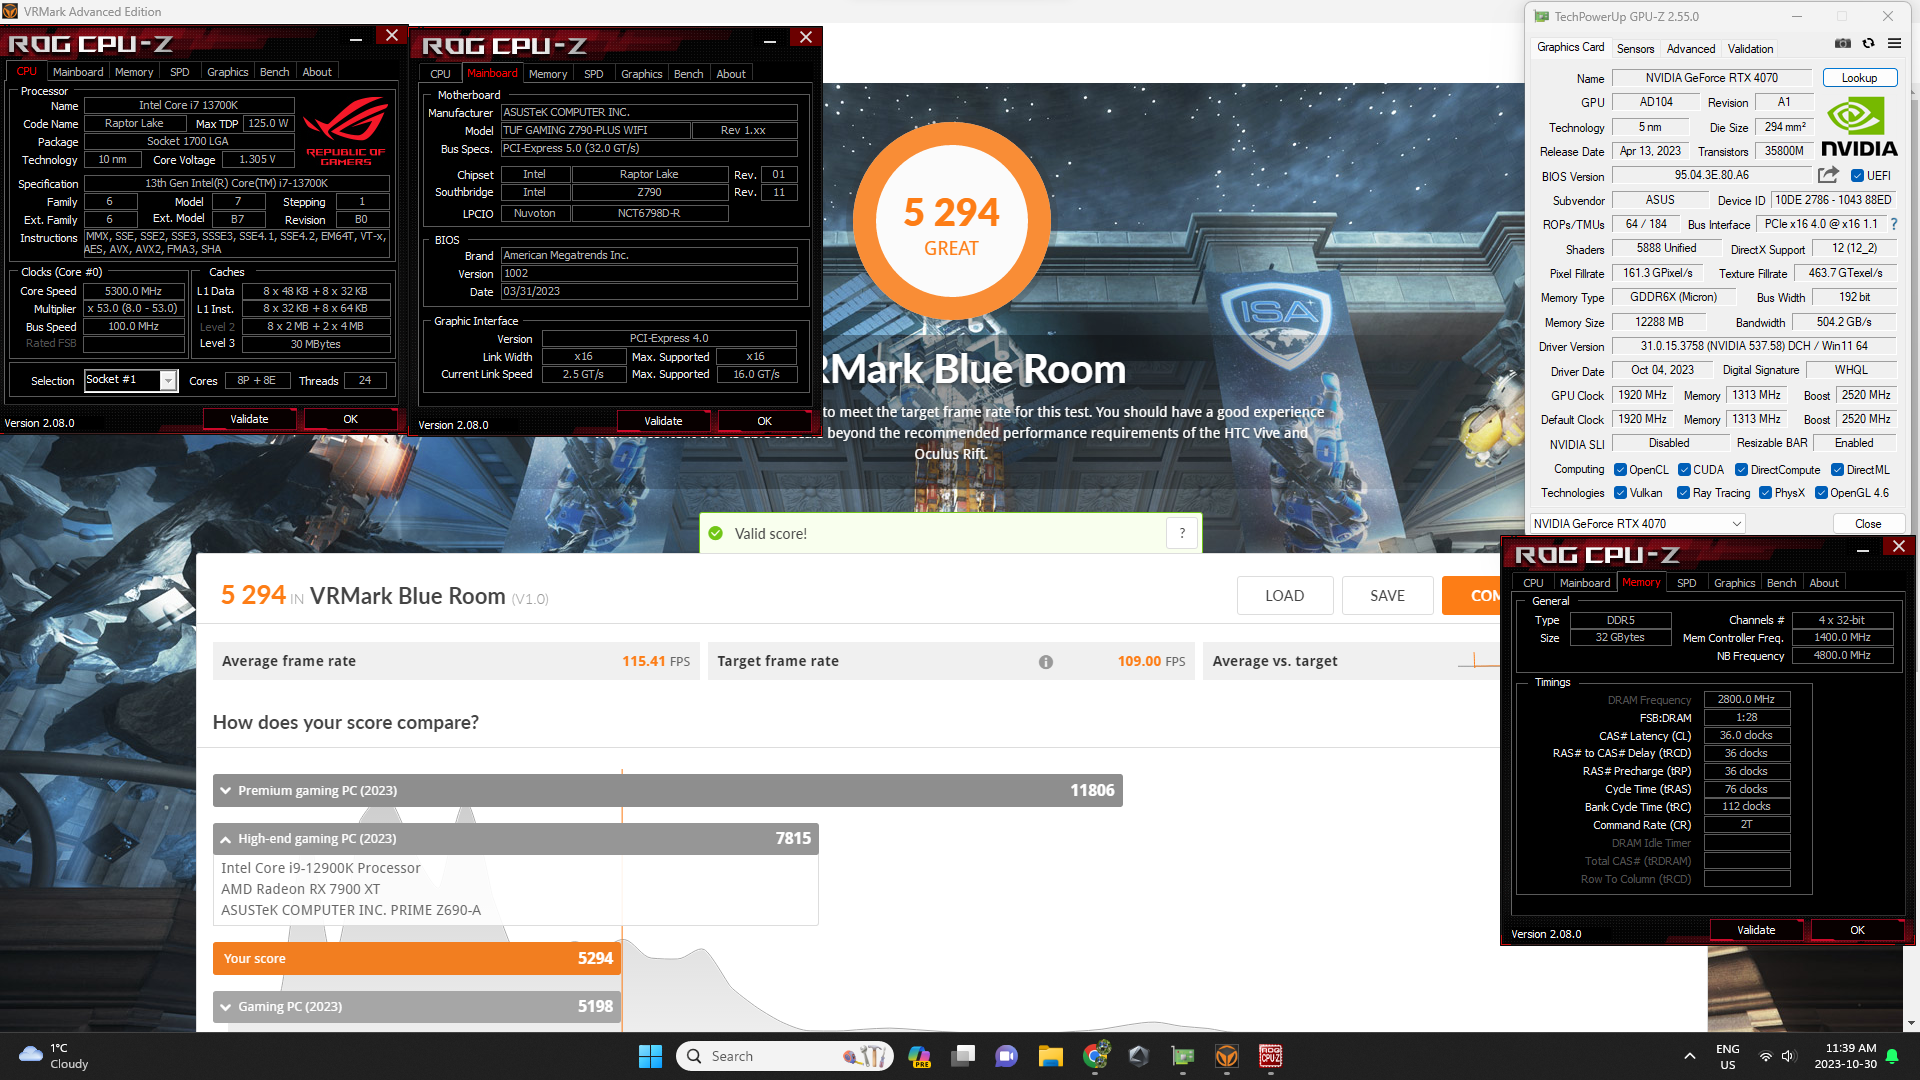Image resolution: width=1920 pixels, height=1080 pixels.
Task: Toggle the OpenGL 4.6 checkbox
Action: (x=1821, y=493)
